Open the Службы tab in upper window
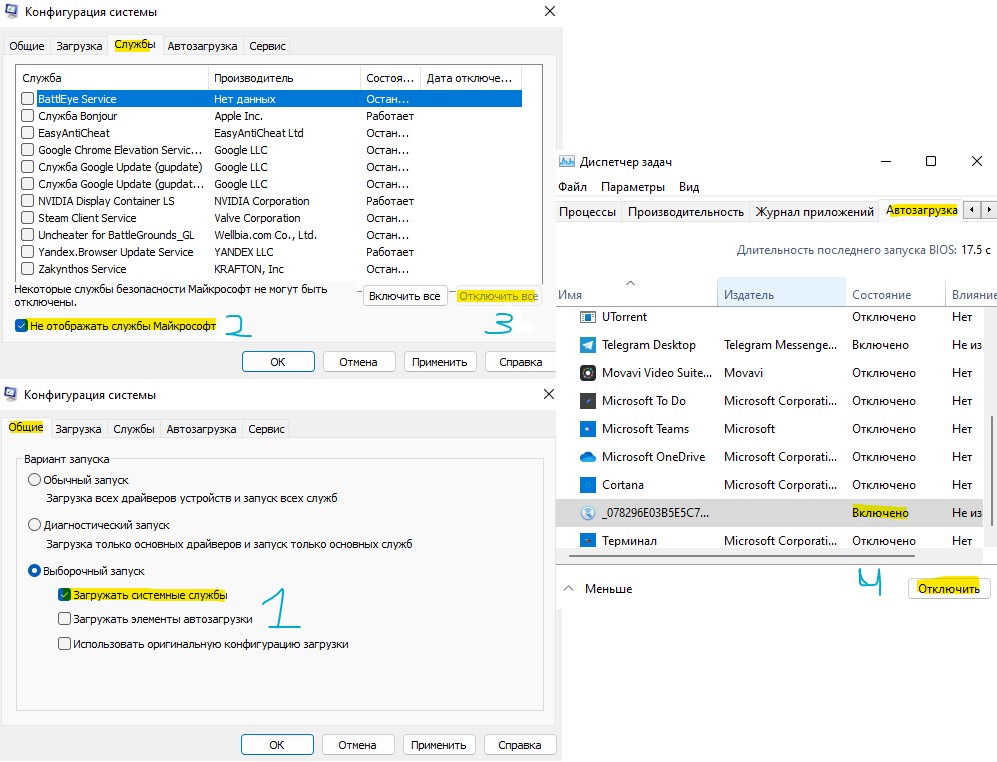The image size is (997, 762). click(x=135, y=45)
